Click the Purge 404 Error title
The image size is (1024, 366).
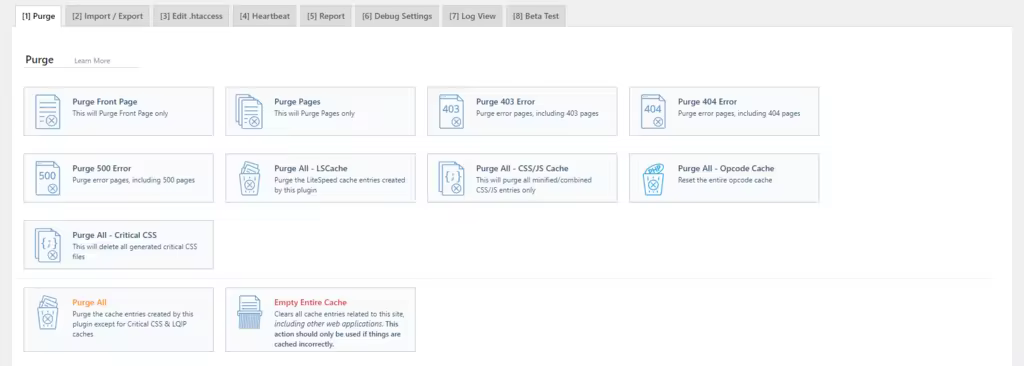click(707, 102)
